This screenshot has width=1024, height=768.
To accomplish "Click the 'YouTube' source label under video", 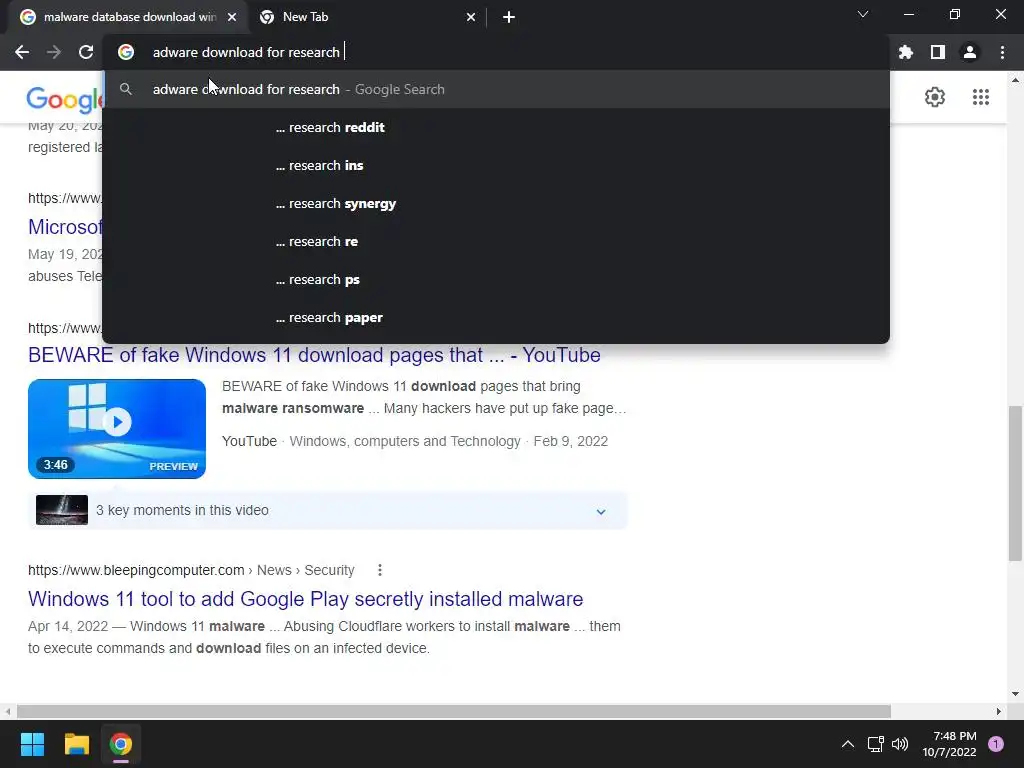I will (249, 441).
